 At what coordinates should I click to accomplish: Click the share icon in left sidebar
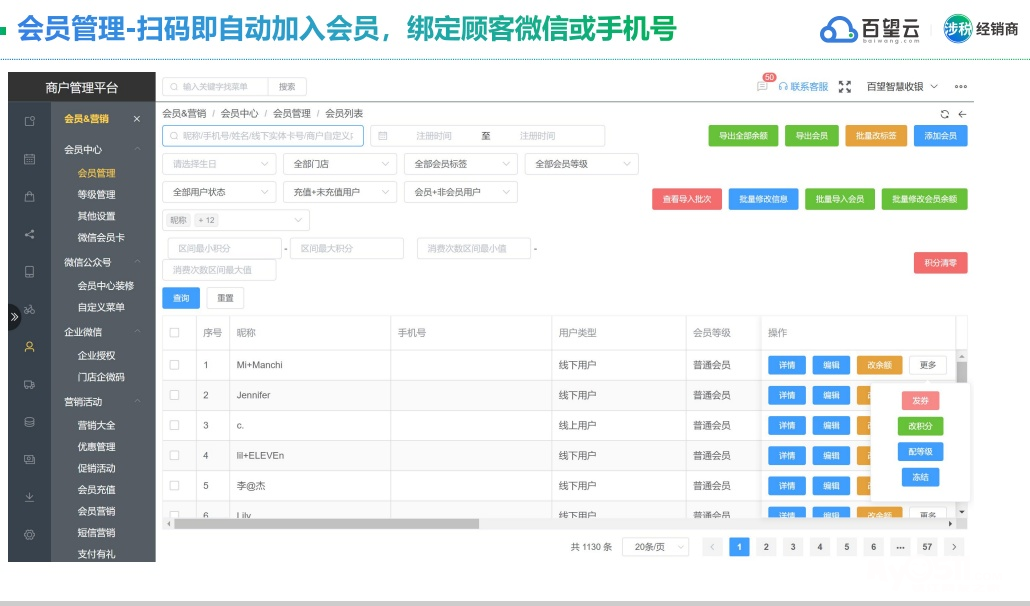(30, 235)
